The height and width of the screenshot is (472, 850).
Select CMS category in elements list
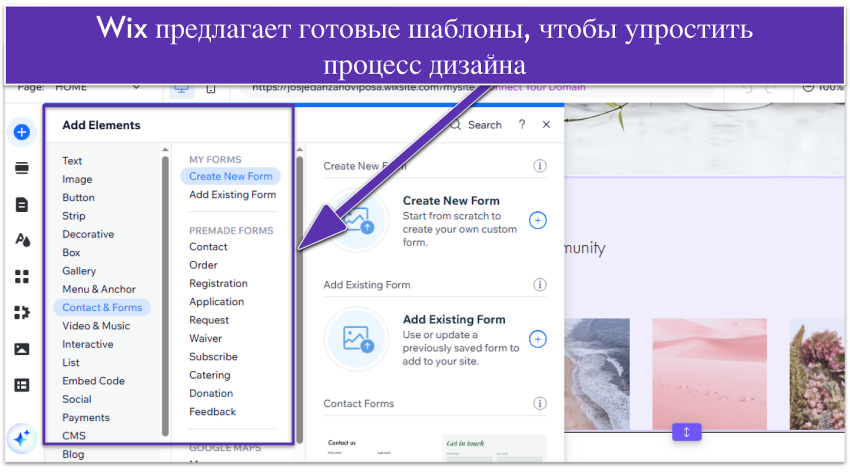click(74, 436)
